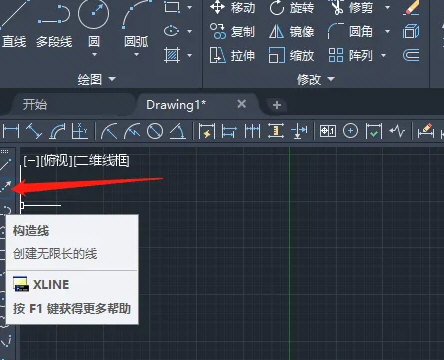Image resolution: width=444 pixels, height=360 pixels.
Task: Open the dropdown arrow under 圆
Action: coord(94,54)
